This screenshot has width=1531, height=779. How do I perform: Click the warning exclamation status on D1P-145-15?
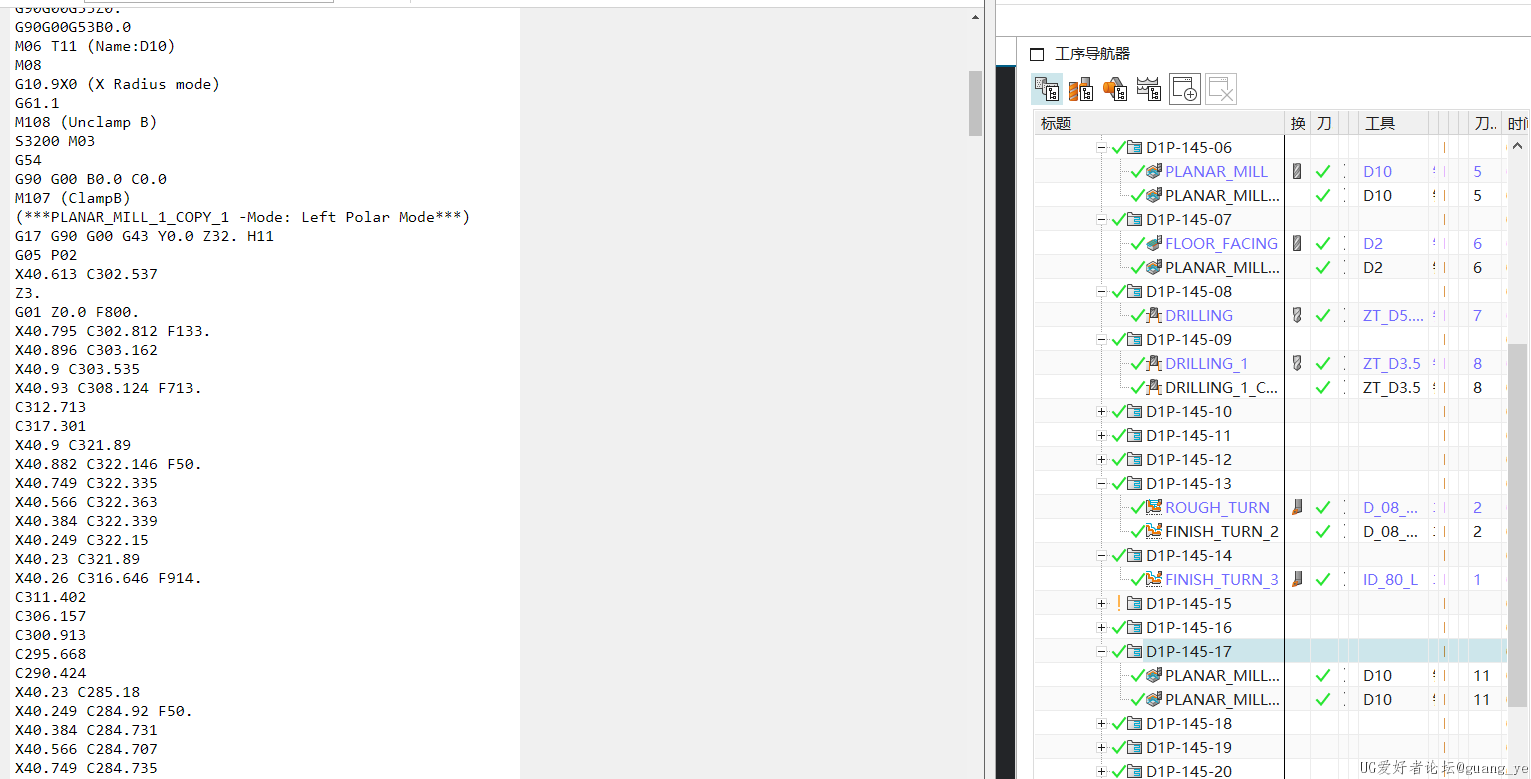tap(1118, 603)
